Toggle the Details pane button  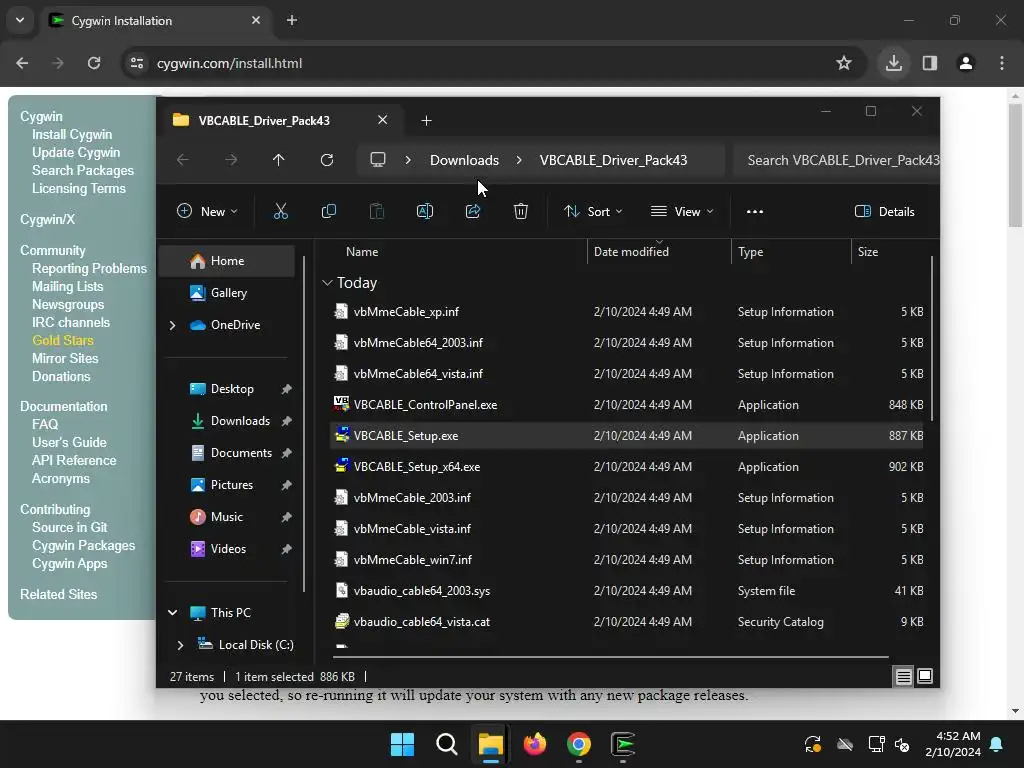click(x=885, y=212)
